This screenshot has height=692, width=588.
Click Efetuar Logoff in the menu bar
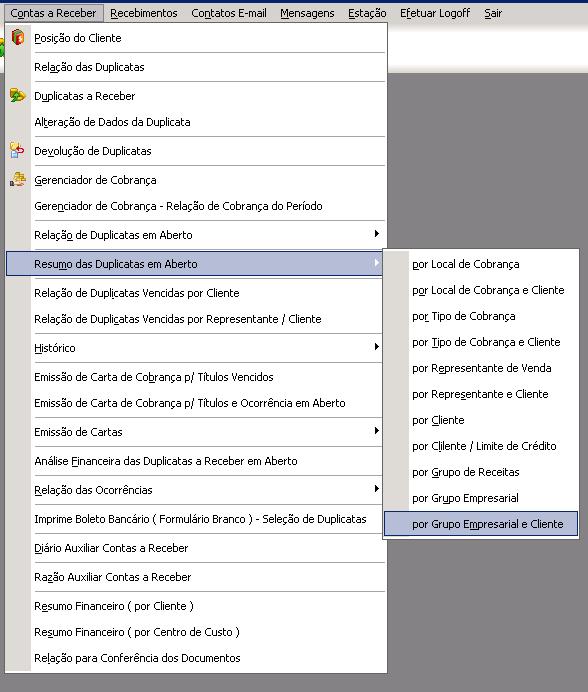[x=435, y=13]
